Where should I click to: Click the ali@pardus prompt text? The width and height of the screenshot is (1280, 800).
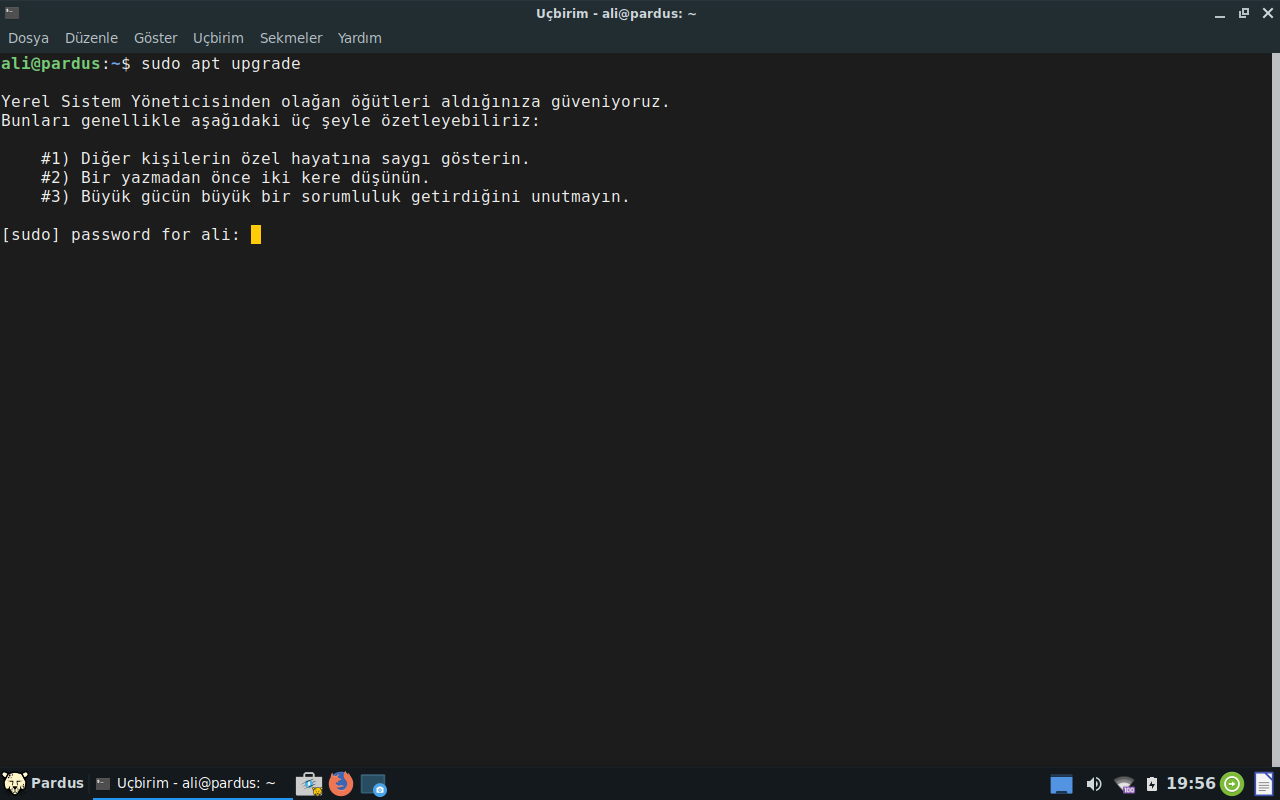coord(51,64)
